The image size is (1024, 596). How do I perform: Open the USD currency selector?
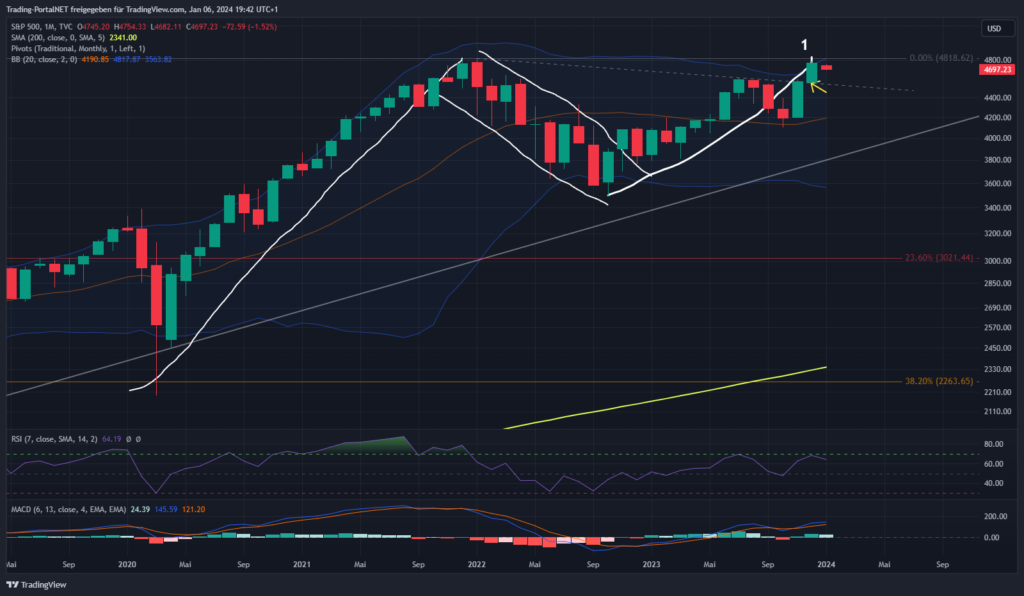click(x=993, y=28)
